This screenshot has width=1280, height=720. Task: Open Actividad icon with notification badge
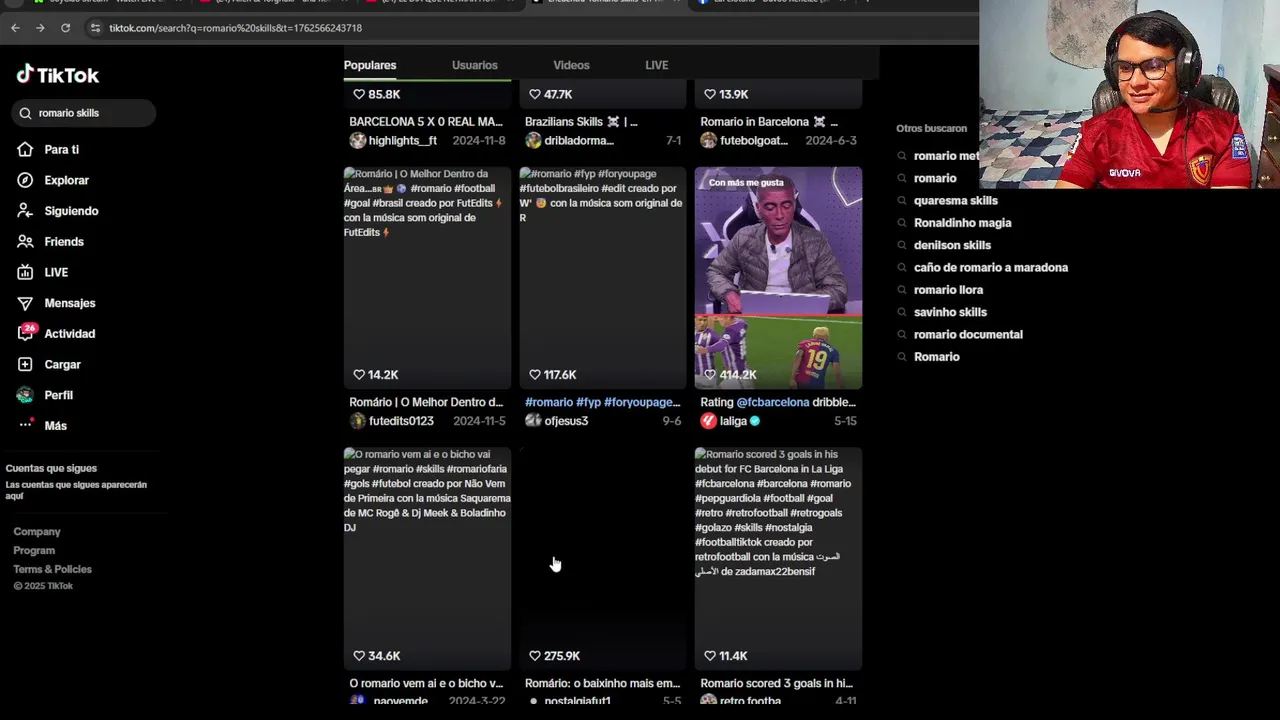[x=26, y=333]
